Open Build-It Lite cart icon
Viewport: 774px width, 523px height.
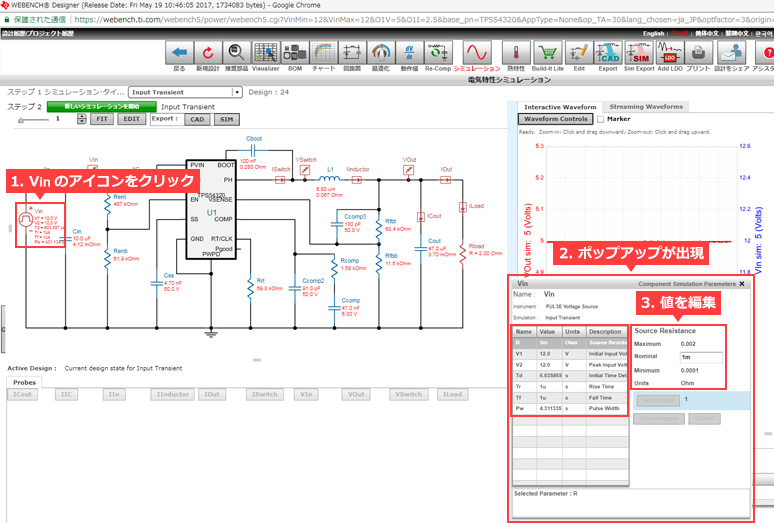(547, 53)
